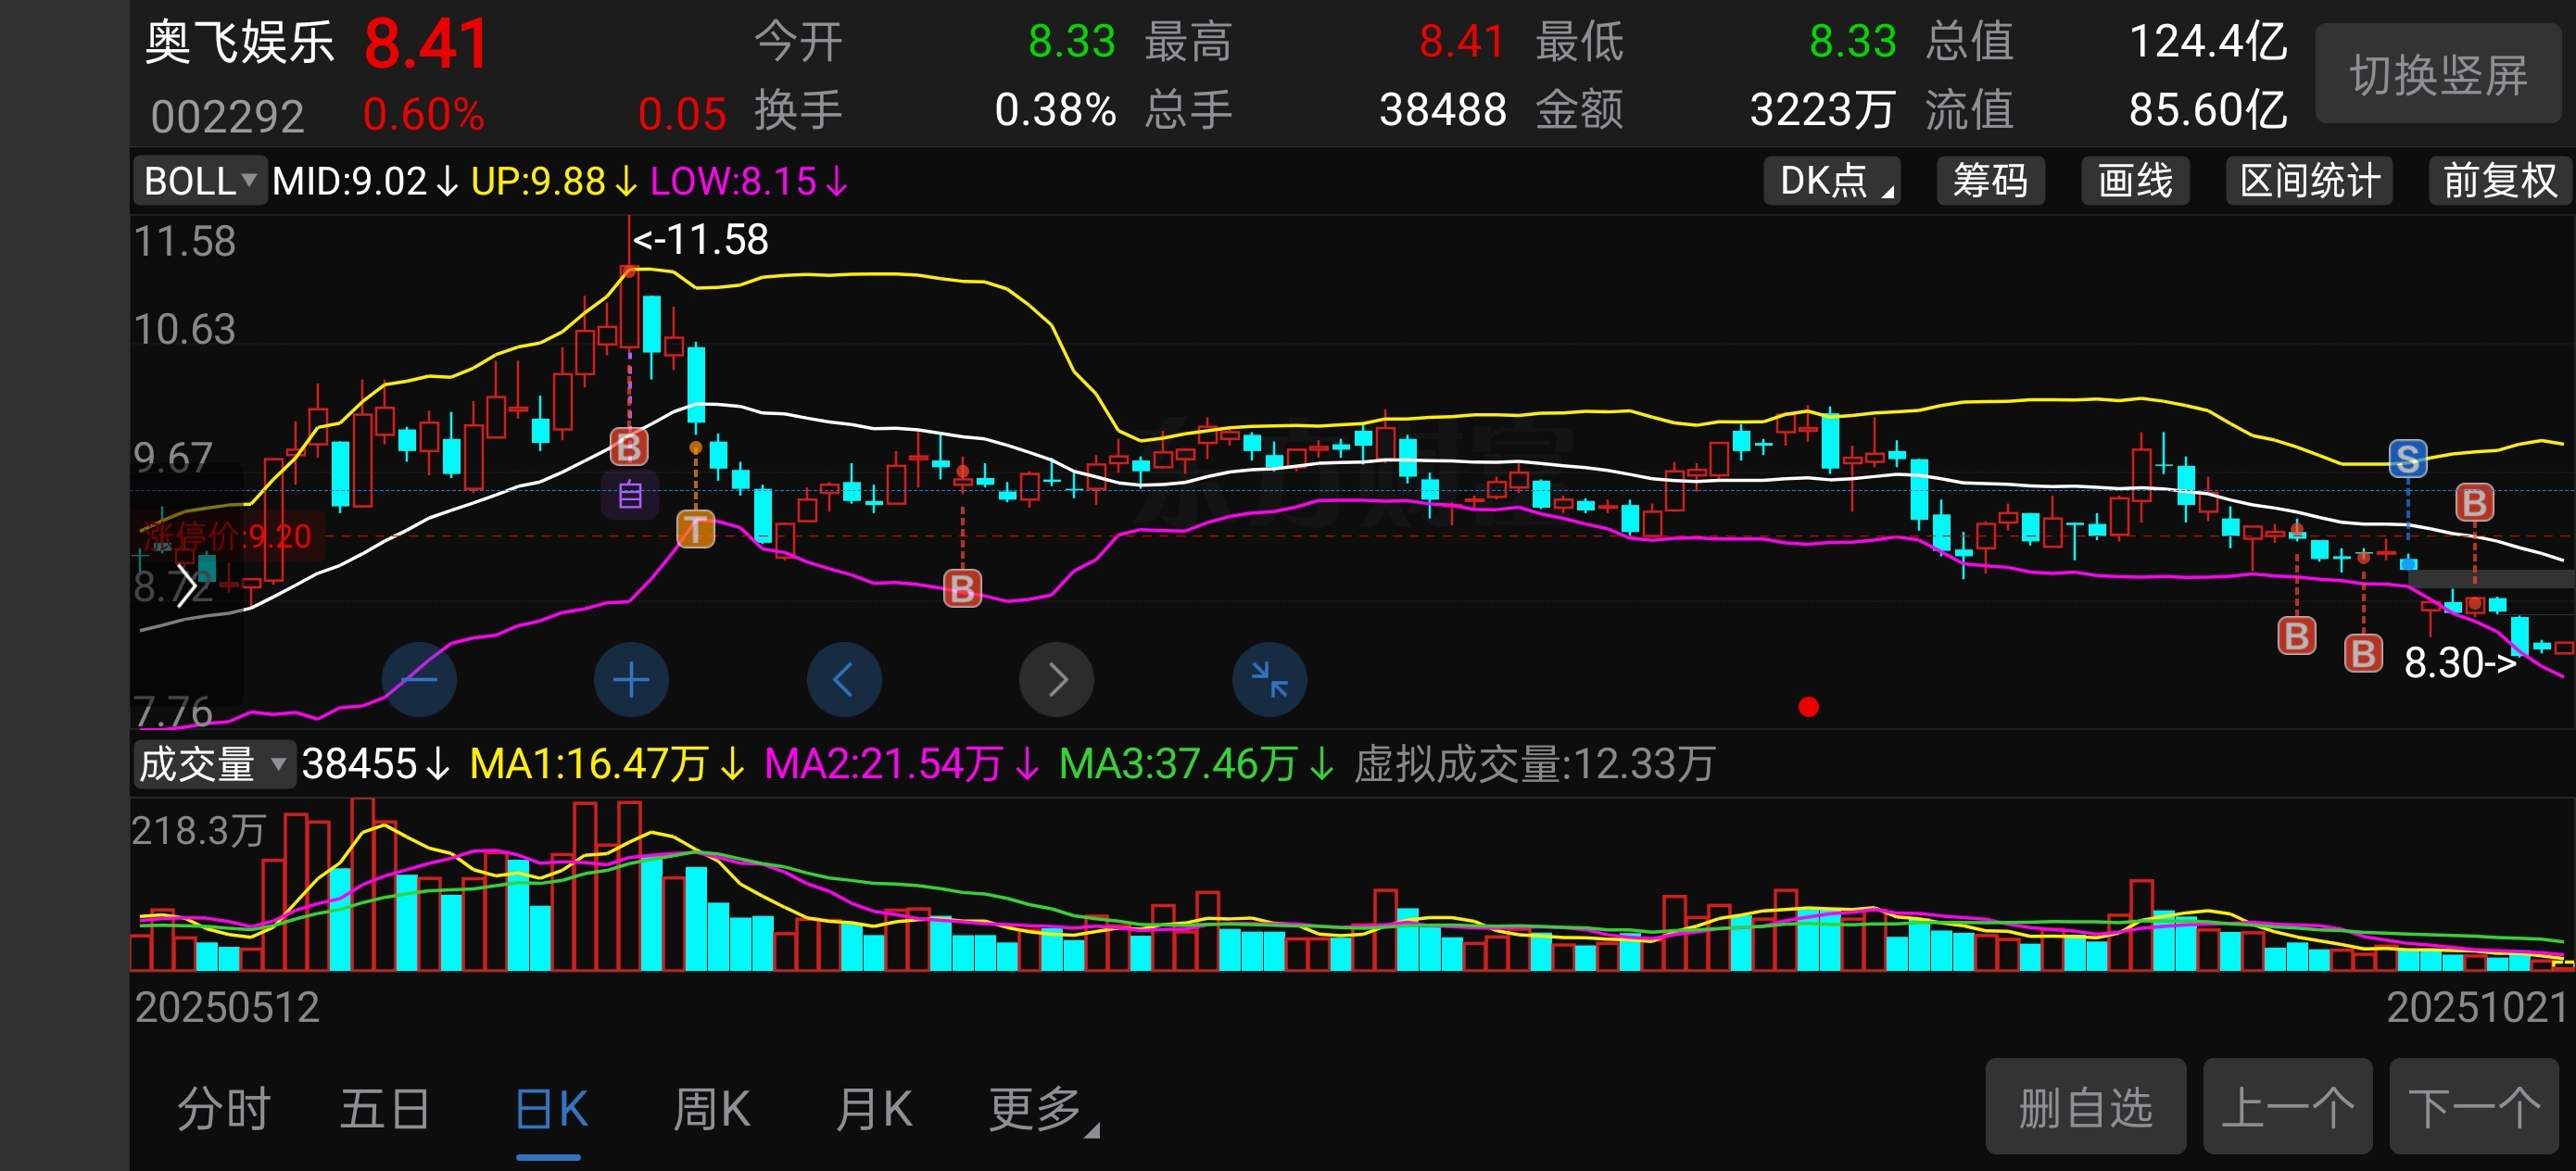
Task: Click the collapse arrows chart button
Action: pos(1269,680)
